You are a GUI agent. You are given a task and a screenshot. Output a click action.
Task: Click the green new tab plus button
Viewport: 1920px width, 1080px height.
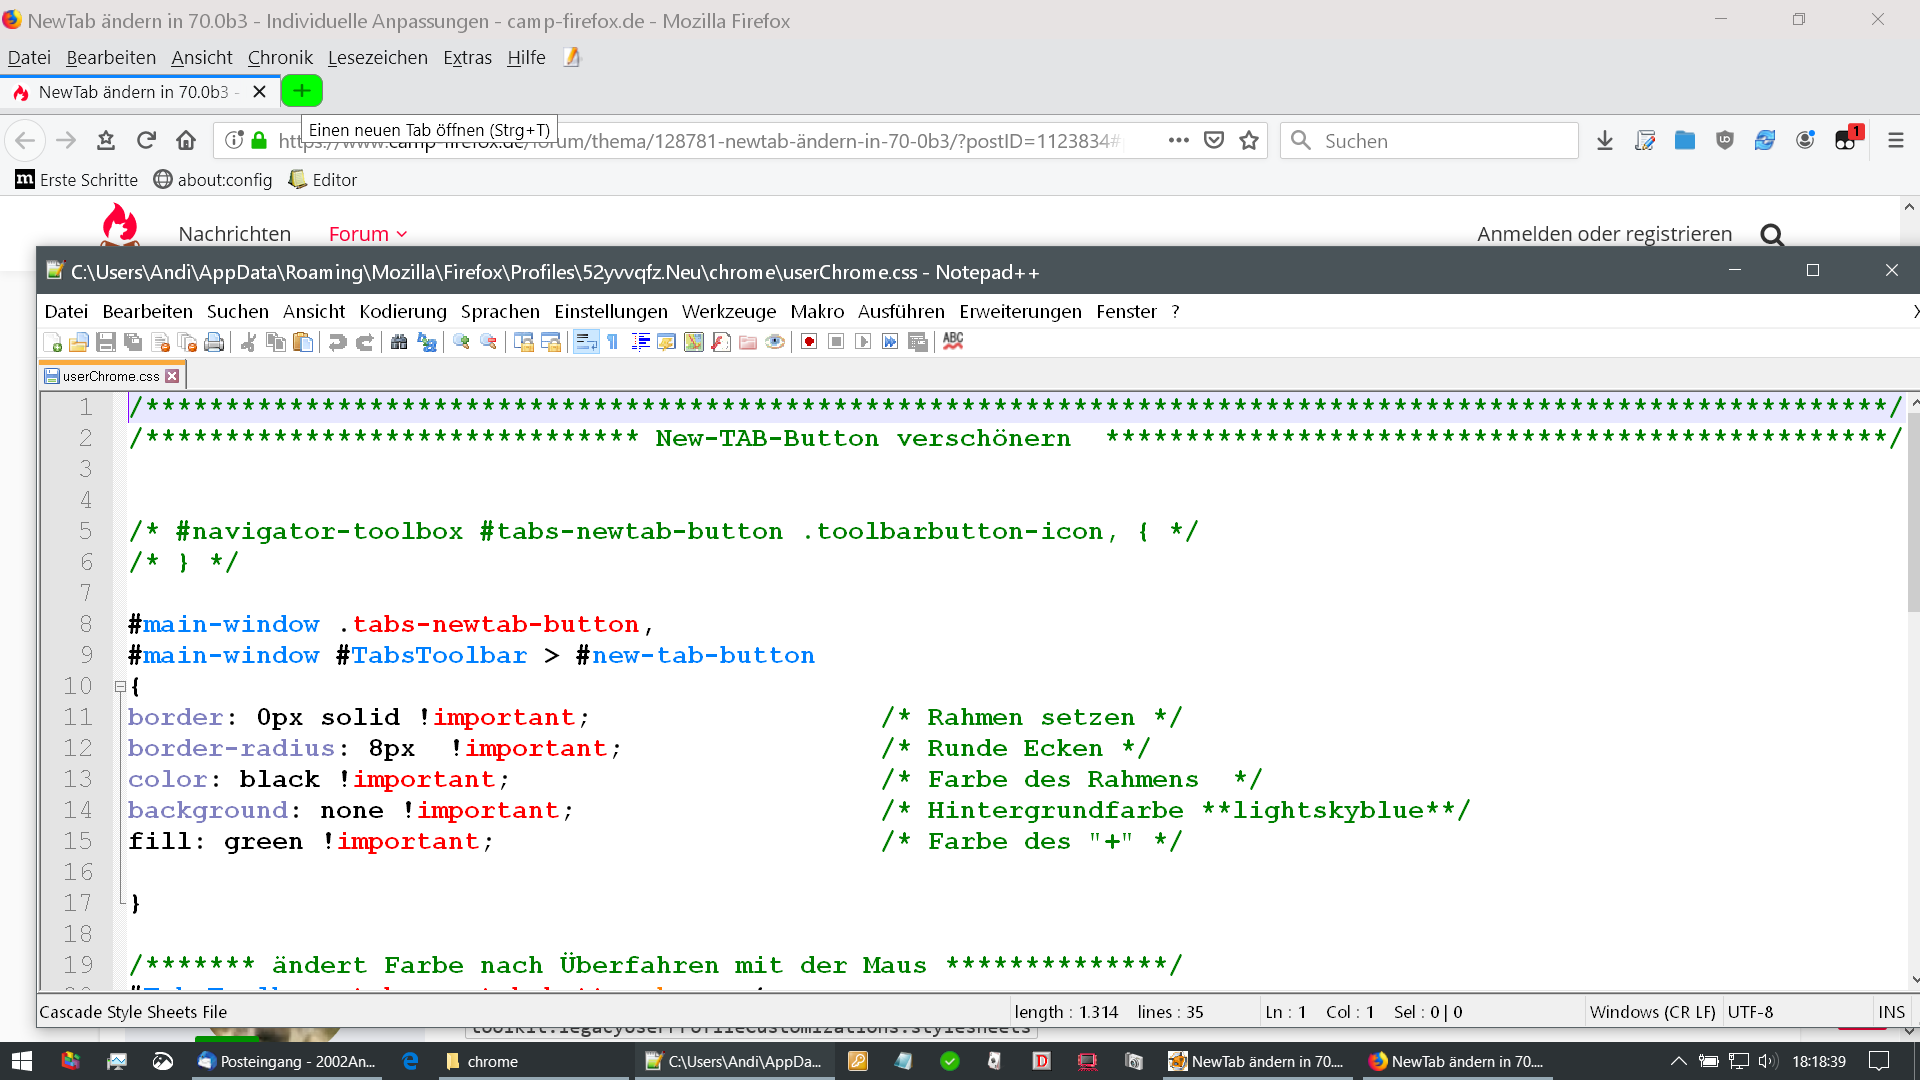coord(301,92)
